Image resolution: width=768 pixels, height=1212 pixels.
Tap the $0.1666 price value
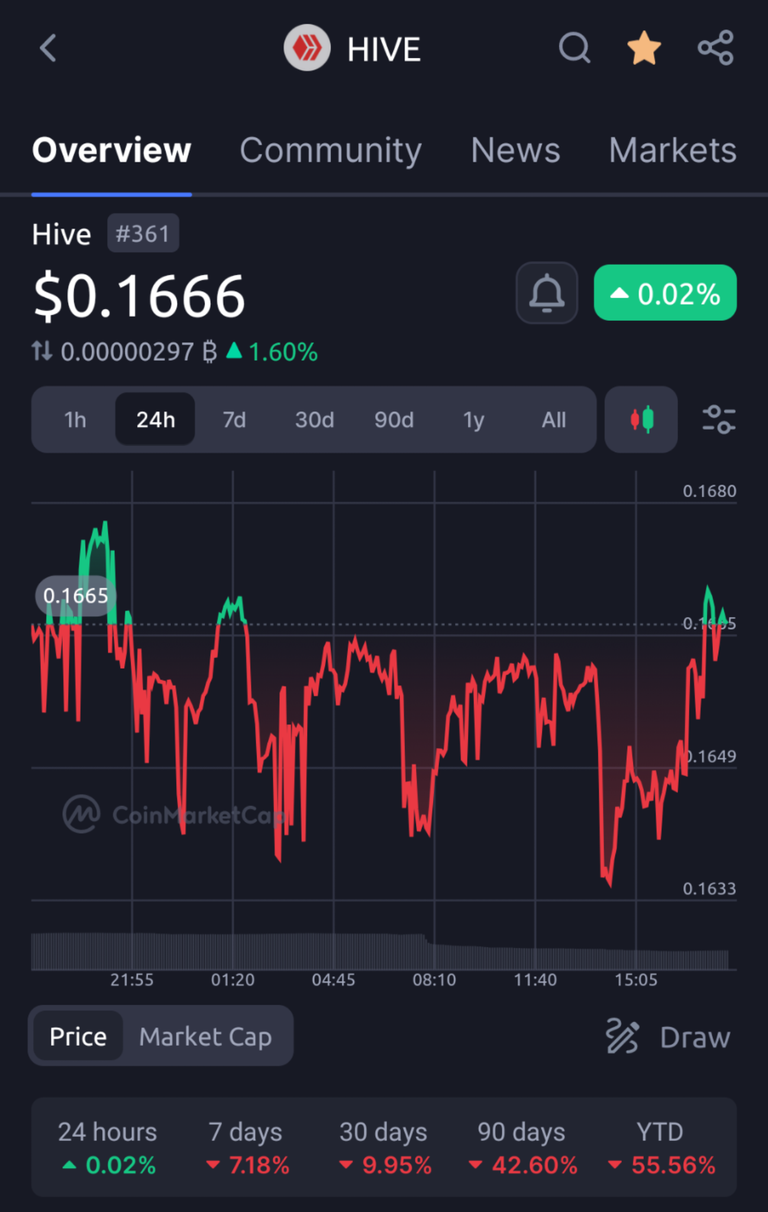[x=139, y=296]
